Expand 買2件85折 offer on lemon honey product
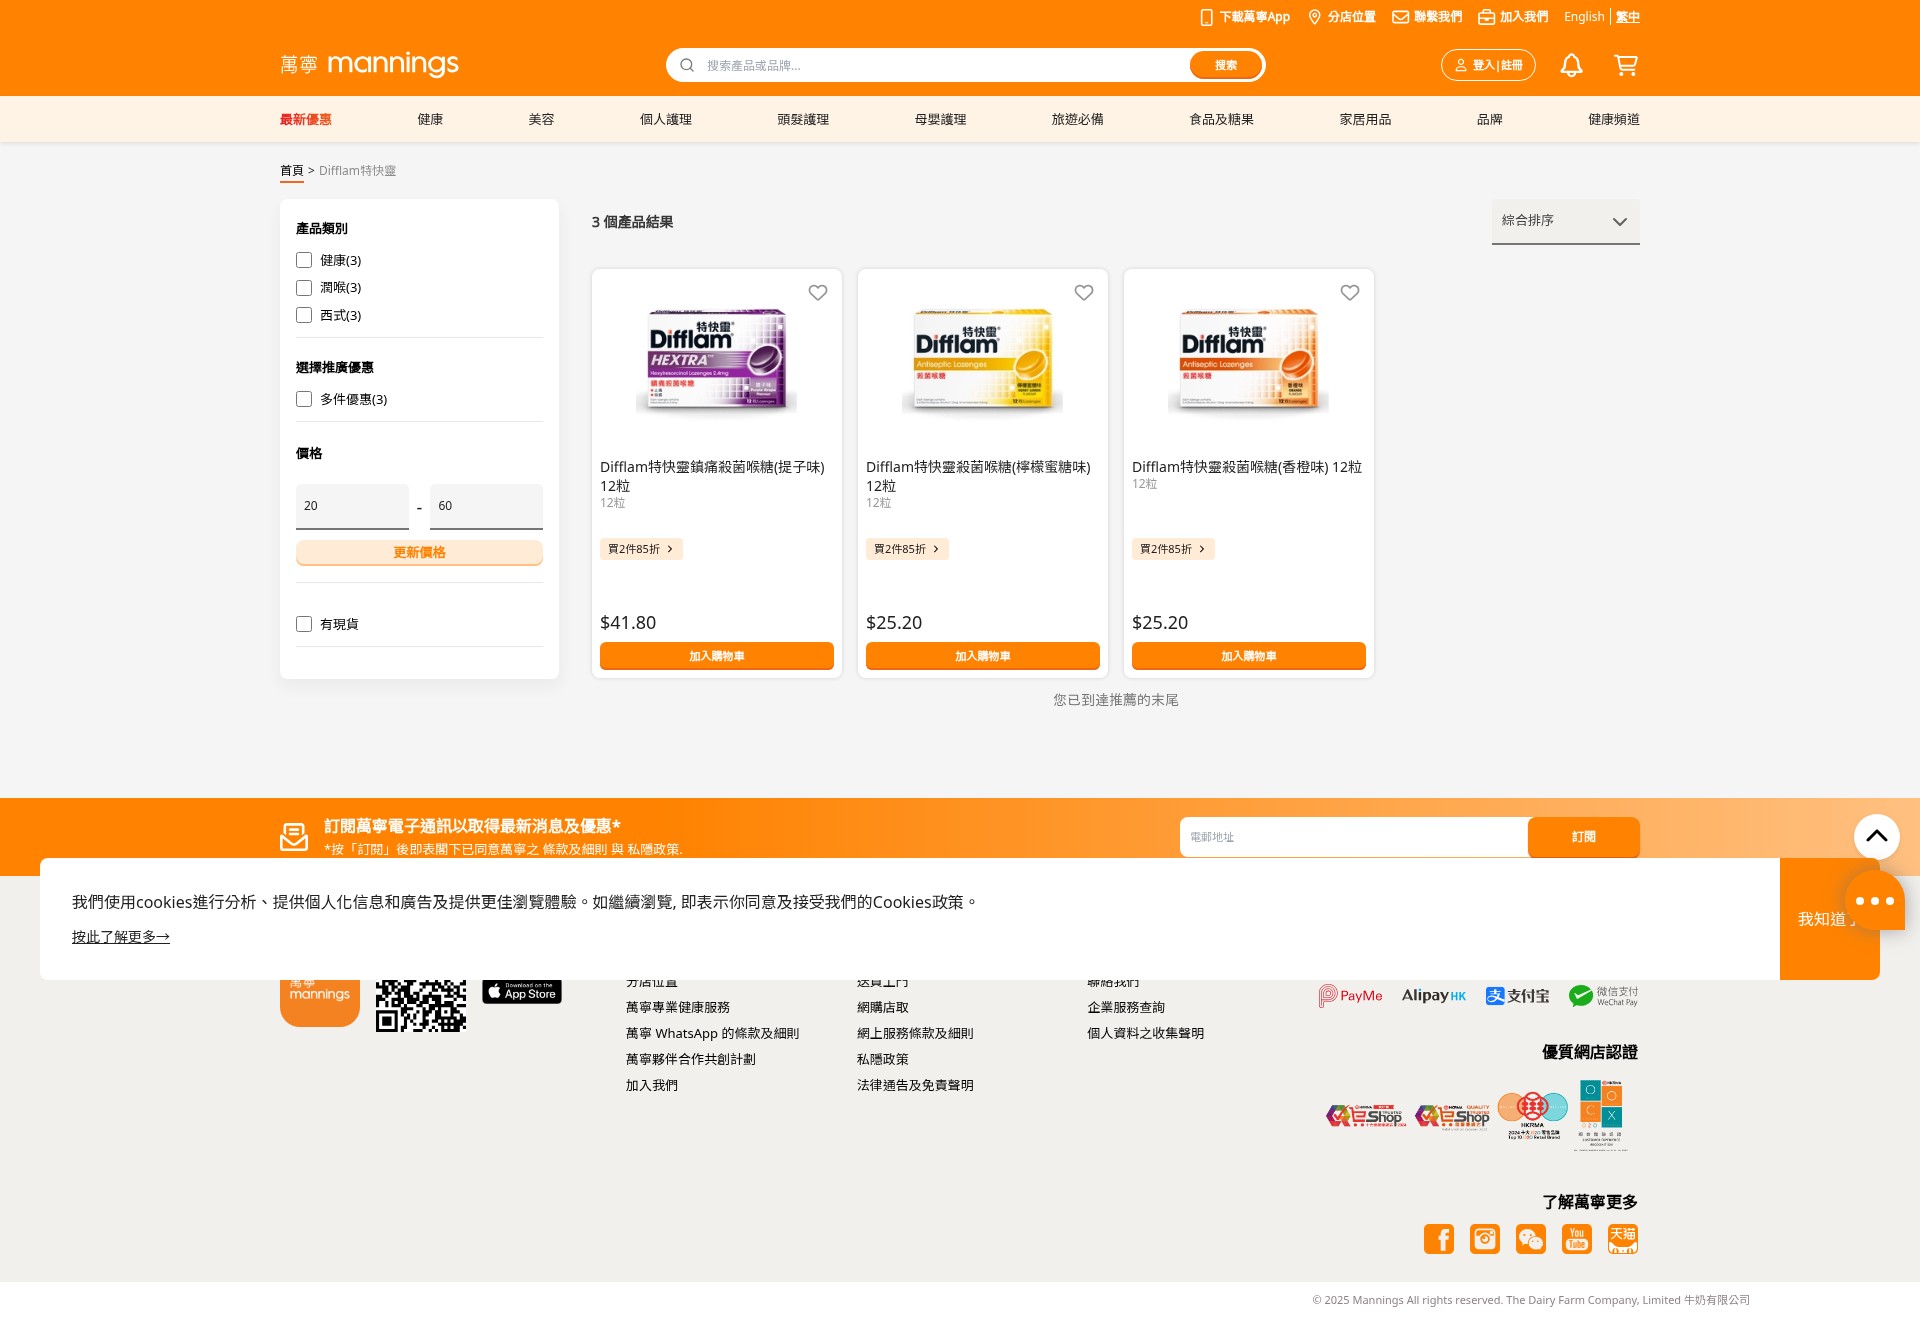The image size is (1920, 1318). coord(907,549)
